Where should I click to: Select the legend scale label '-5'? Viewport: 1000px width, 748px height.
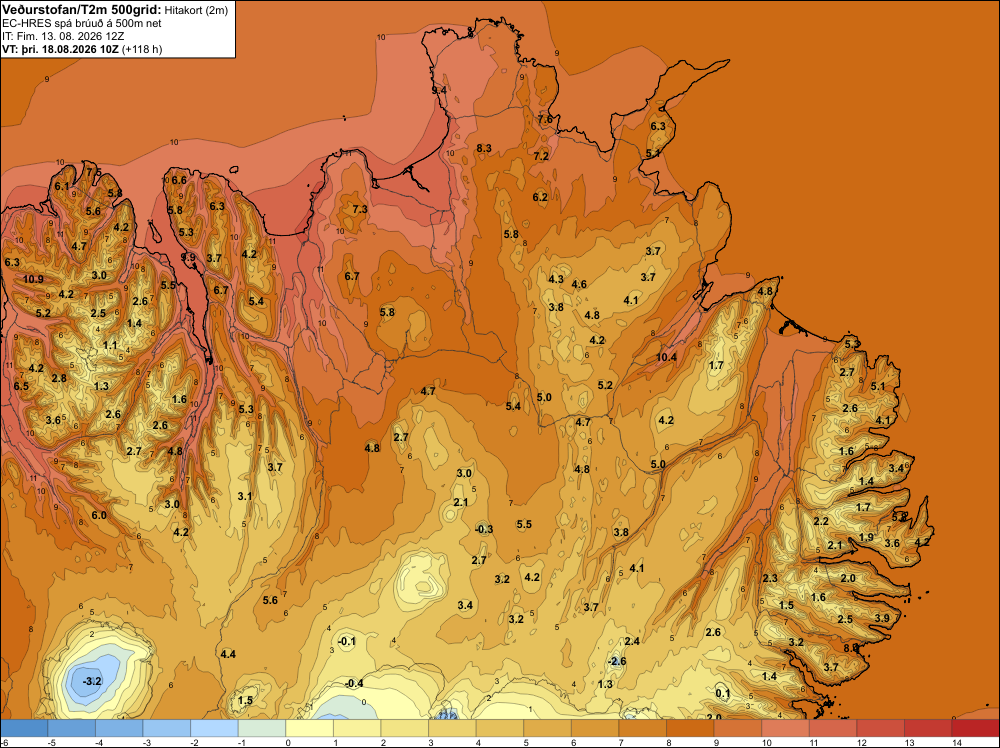point(53,742)
